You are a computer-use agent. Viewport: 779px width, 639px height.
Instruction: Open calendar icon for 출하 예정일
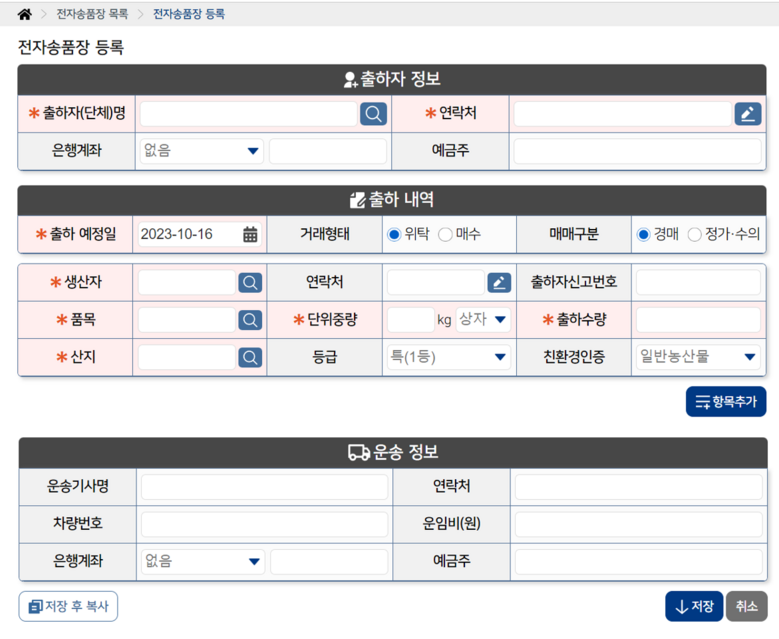(x=250, y=234)
